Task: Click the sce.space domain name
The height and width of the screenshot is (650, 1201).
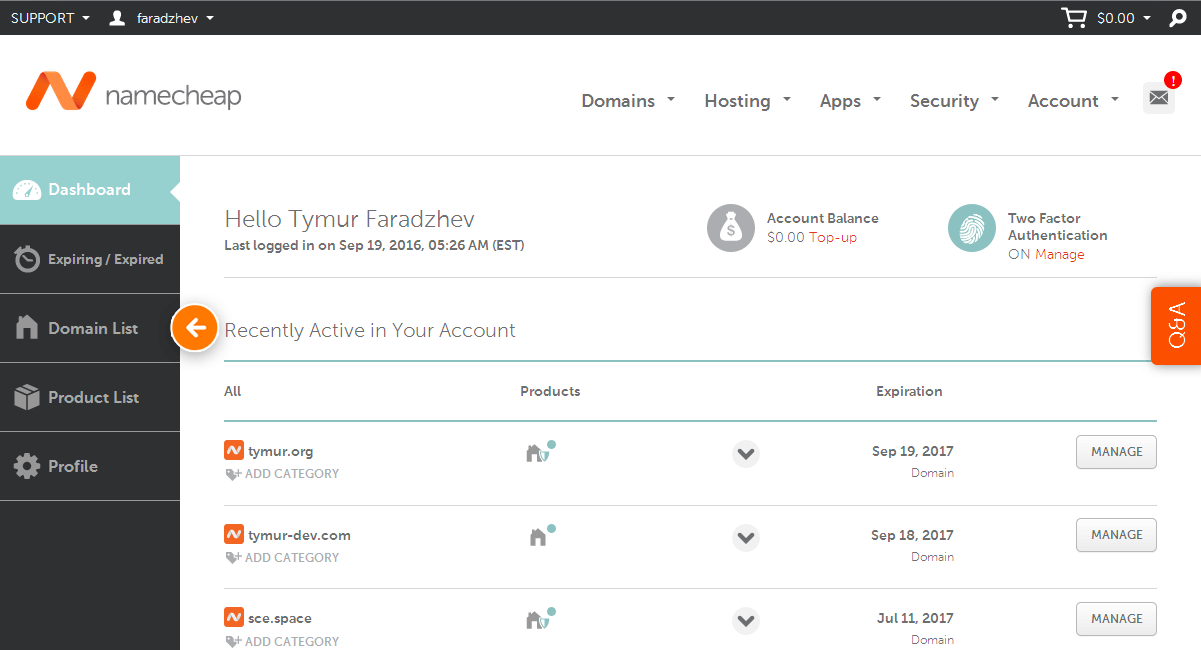Action: (280, 618)
